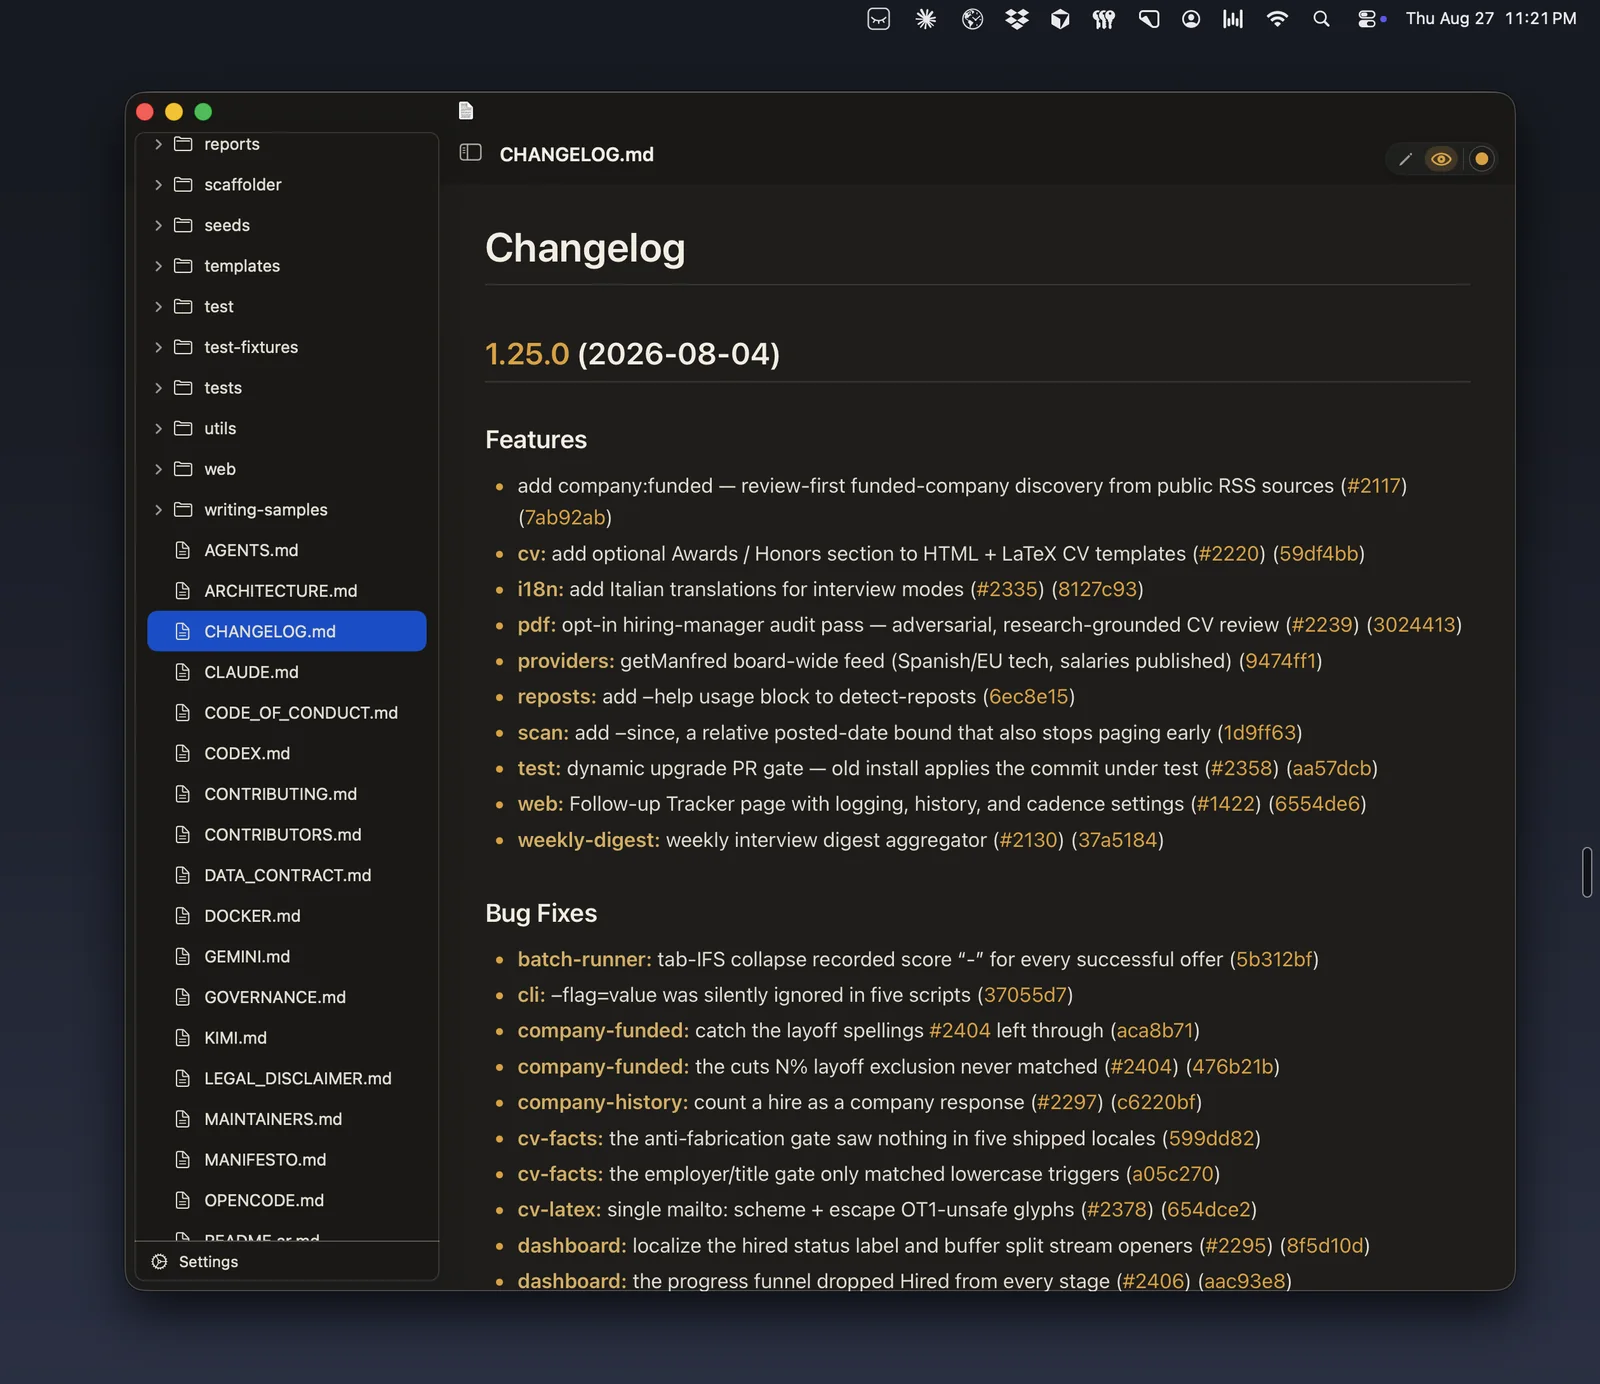Switch to edit mode with pencil icon

(x=1405, y=159)
